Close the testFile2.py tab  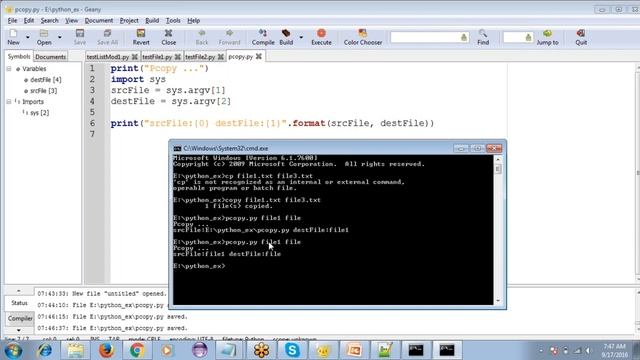[x=221, y=57]
